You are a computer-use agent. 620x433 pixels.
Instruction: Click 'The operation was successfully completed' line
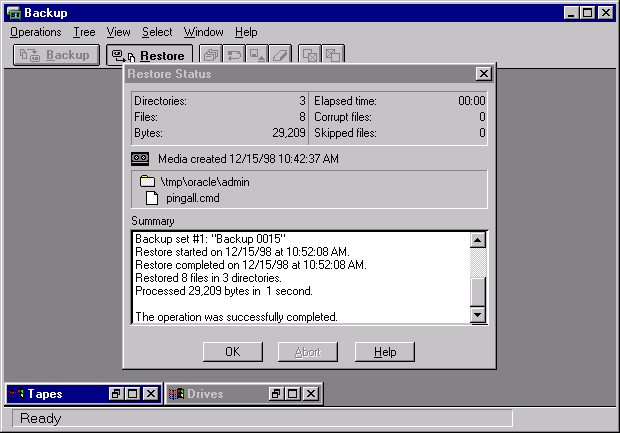[x=236, y=317]
